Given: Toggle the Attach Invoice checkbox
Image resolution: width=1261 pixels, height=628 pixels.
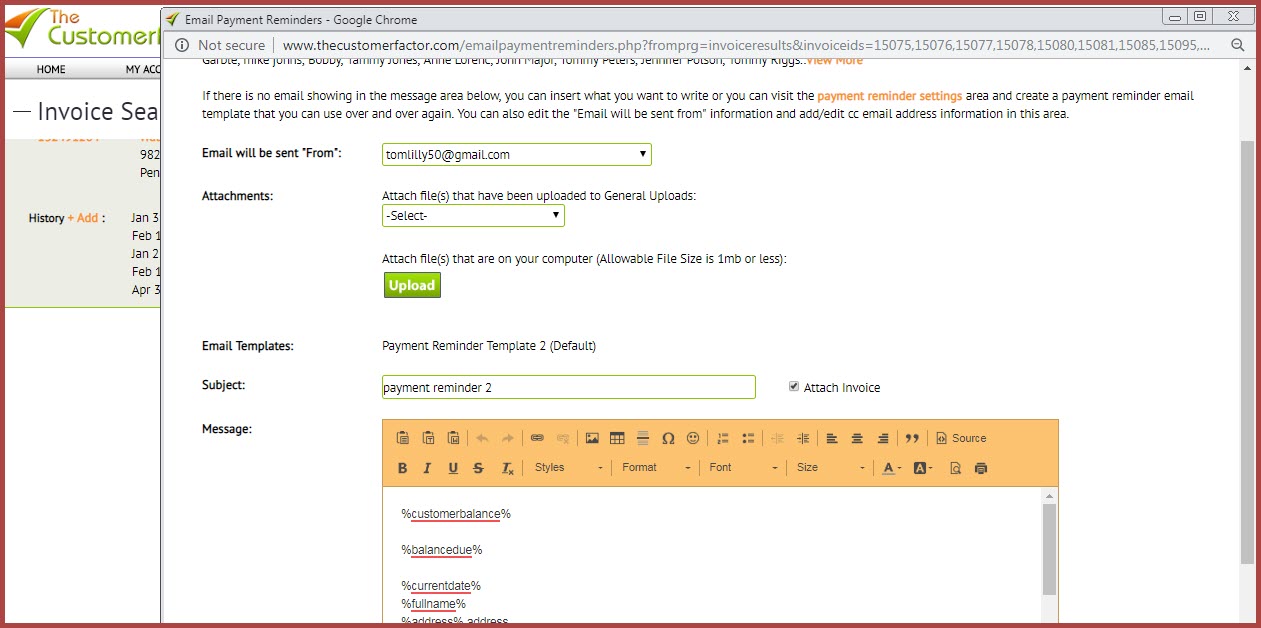Looking at the screenshot, I should tap(794, 387).
